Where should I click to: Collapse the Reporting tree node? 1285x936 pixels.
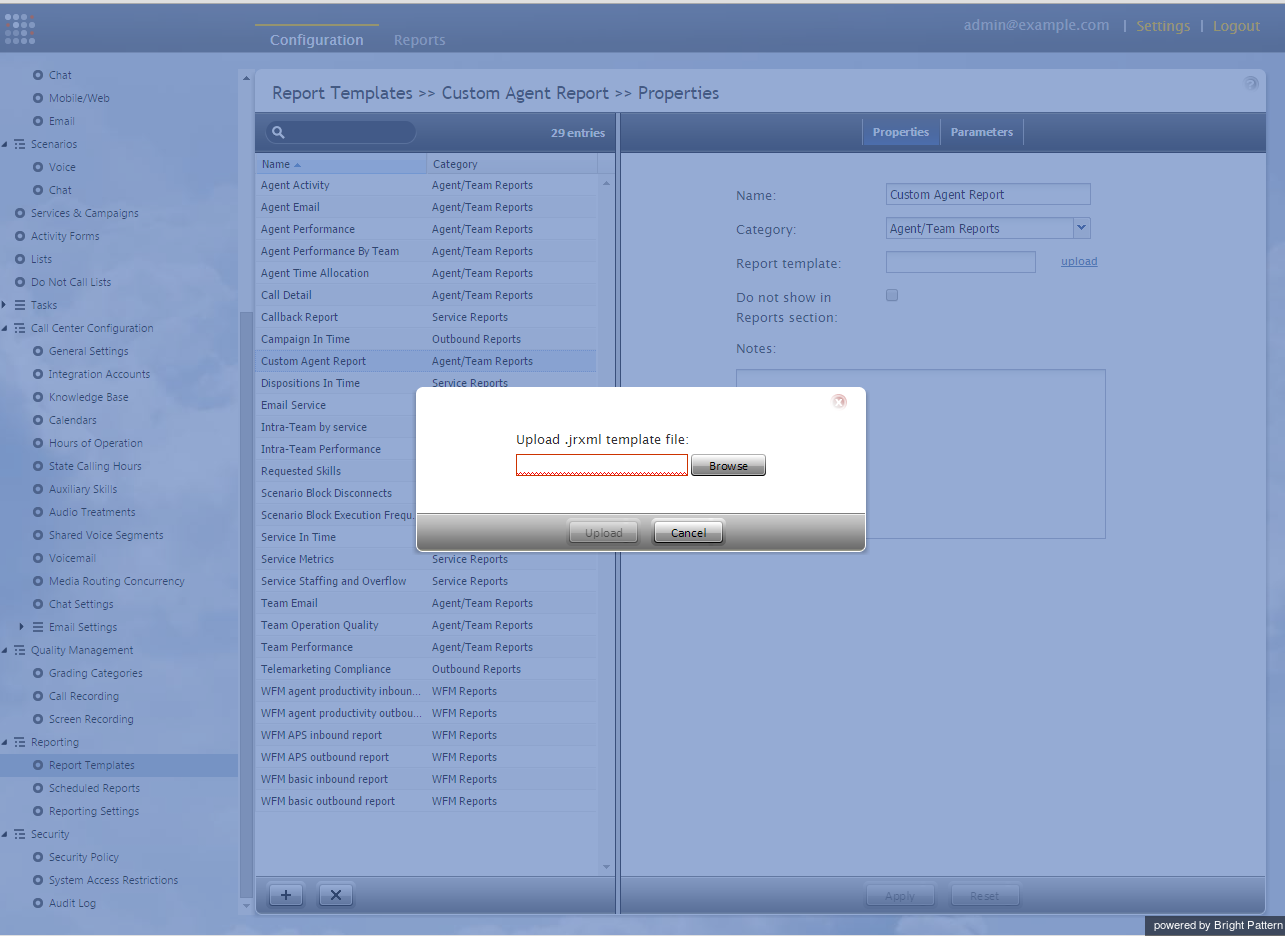4,742
